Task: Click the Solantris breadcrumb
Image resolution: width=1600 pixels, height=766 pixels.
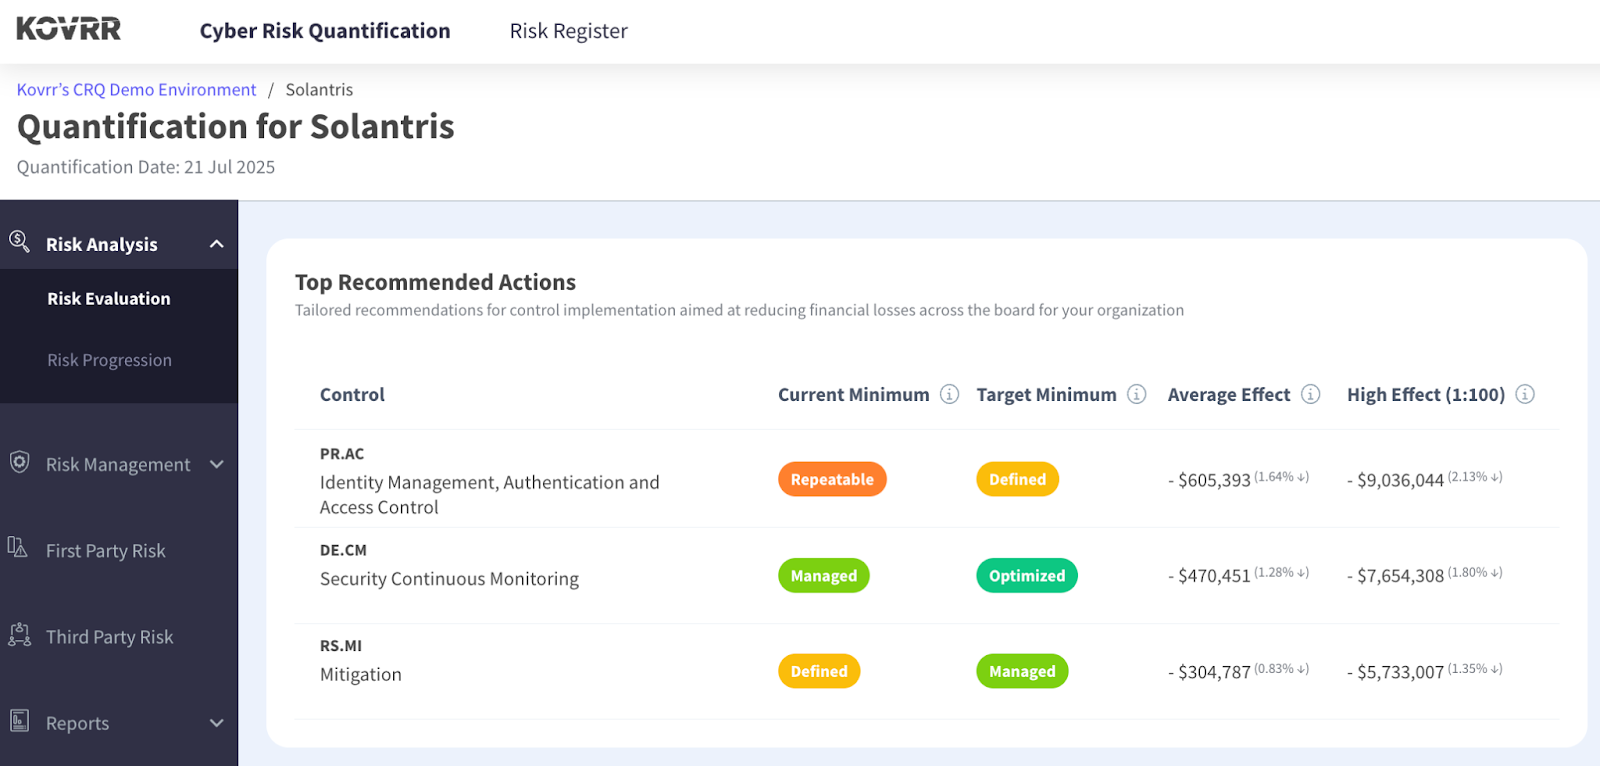Action: tap(319, 90)
